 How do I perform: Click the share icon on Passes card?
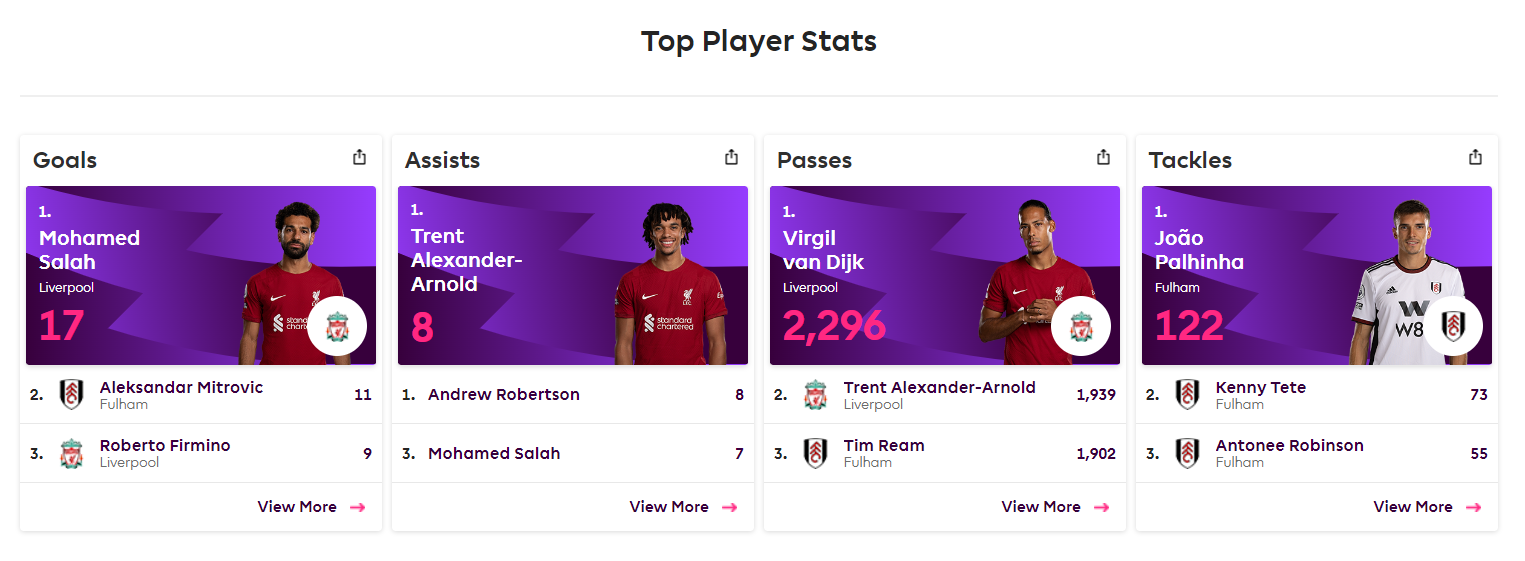(1104, 157)
